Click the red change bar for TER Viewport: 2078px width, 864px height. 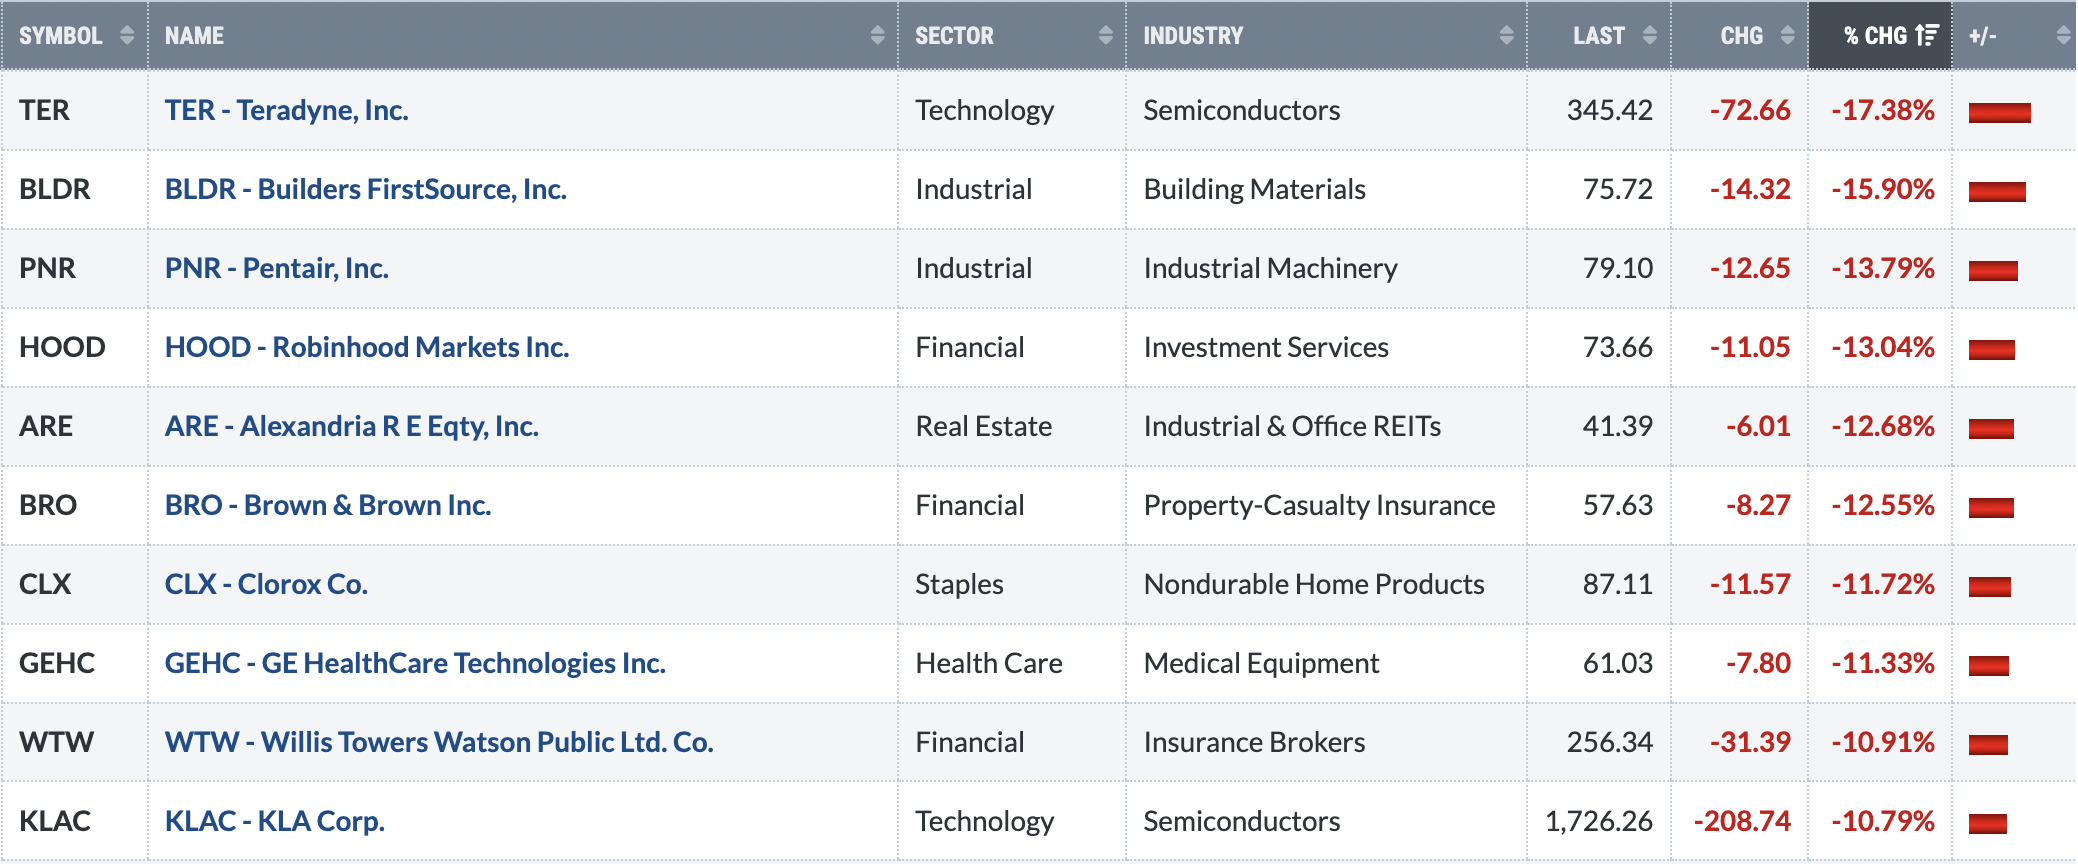[2000, 112]
